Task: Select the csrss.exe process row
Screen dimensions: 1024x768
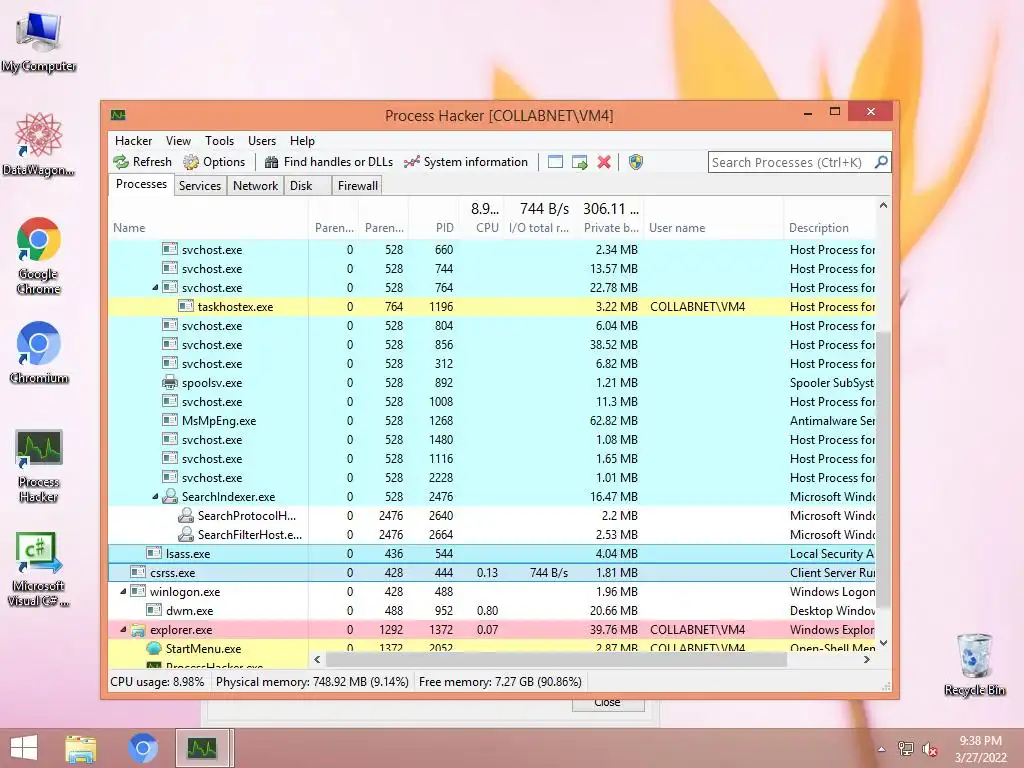Action: 492,573
